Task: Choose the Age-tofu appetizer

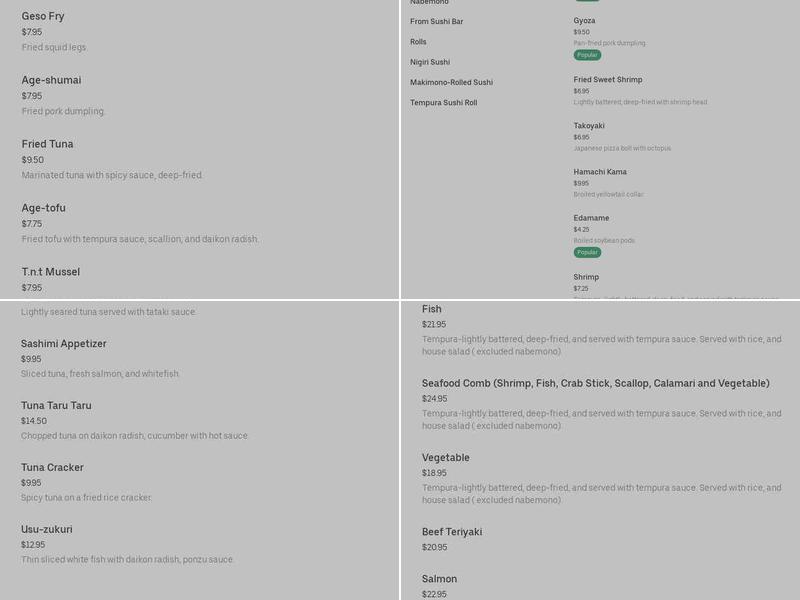Action: (x=43, y=208)
